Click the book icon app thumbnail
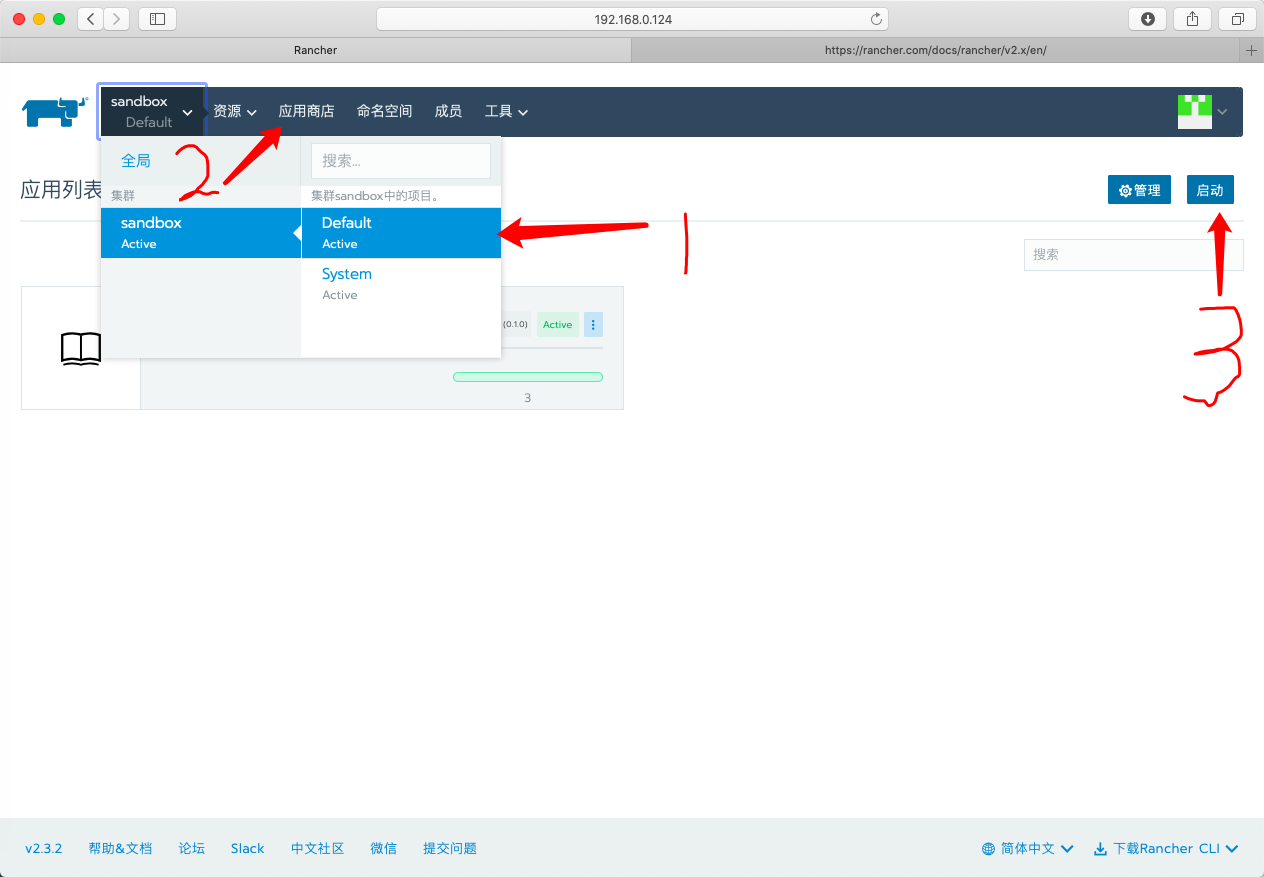The height and width of the screenshot is (877, 1264). pos(81,348)
